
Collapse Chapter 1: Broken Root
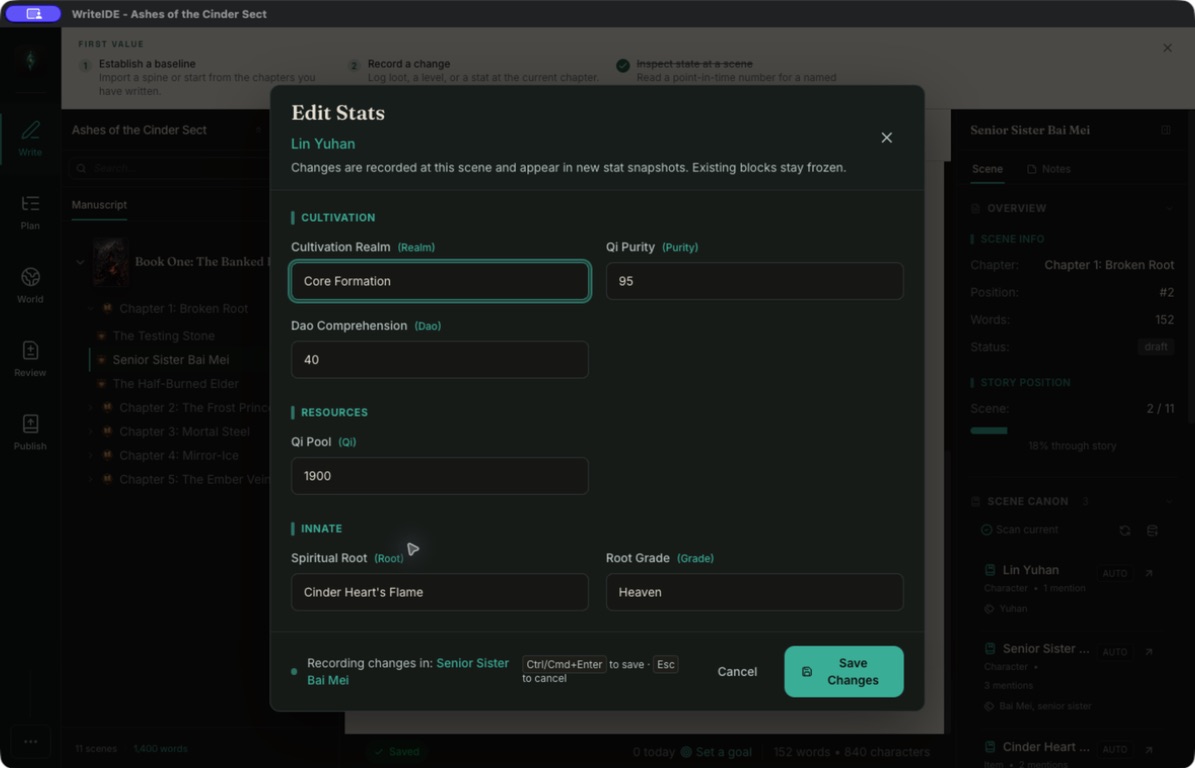pos(91,309)
